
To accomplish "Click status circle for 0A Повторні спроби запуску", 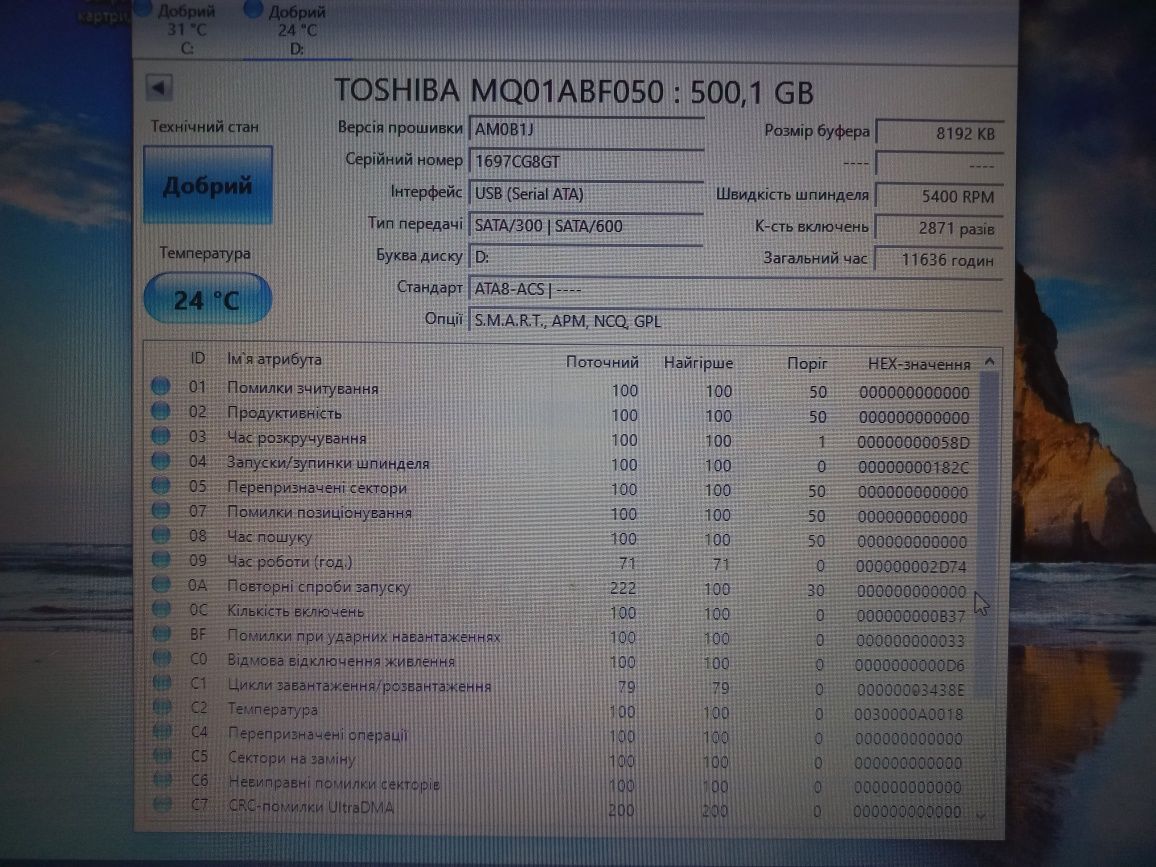I will click(161, 584).
